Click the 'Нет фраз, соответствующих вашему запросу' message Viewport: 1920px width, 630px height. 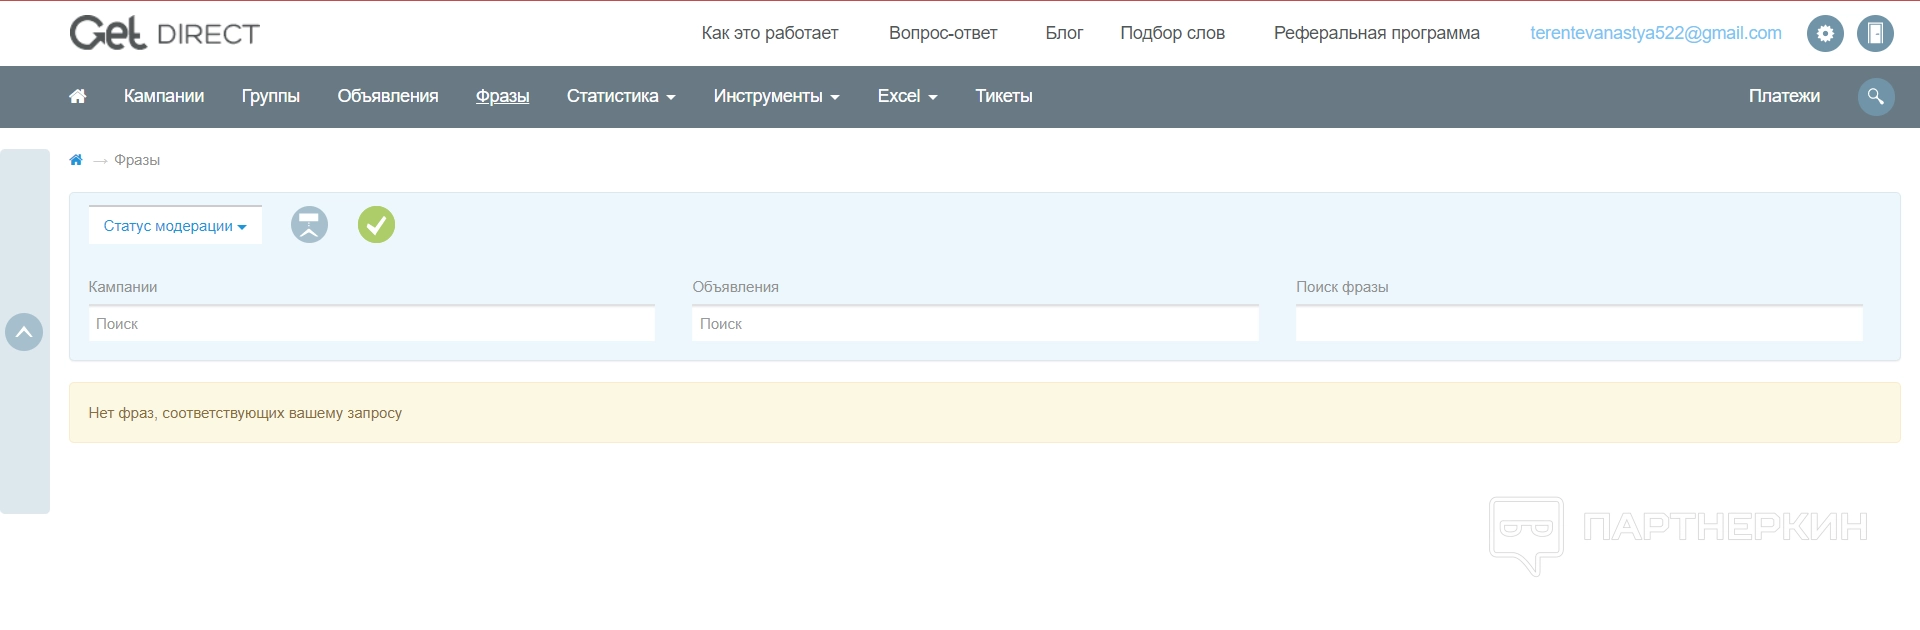point(245,413)
